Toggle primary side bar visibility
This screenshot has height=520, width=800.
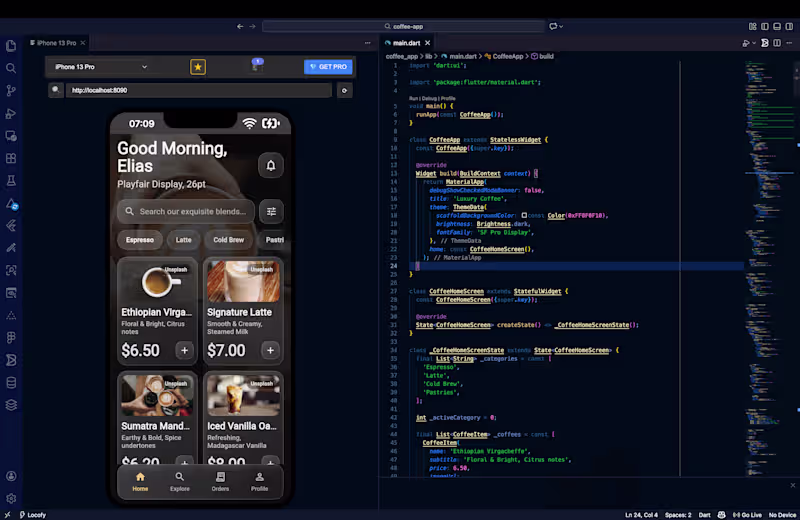click(x=765, y=27)
